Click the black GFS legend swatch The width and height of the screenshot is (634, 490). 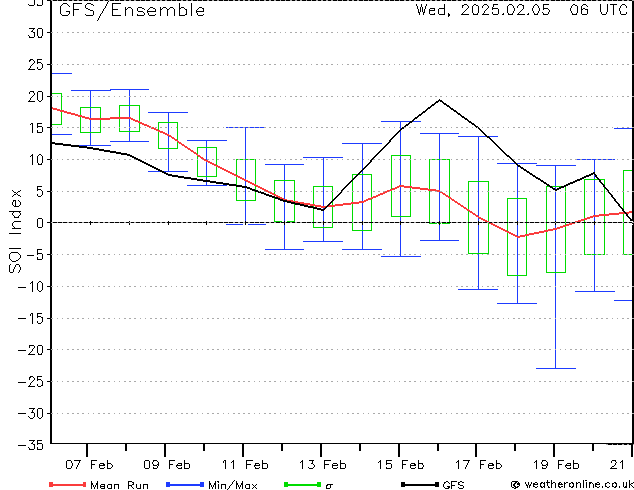pos(420,484)
